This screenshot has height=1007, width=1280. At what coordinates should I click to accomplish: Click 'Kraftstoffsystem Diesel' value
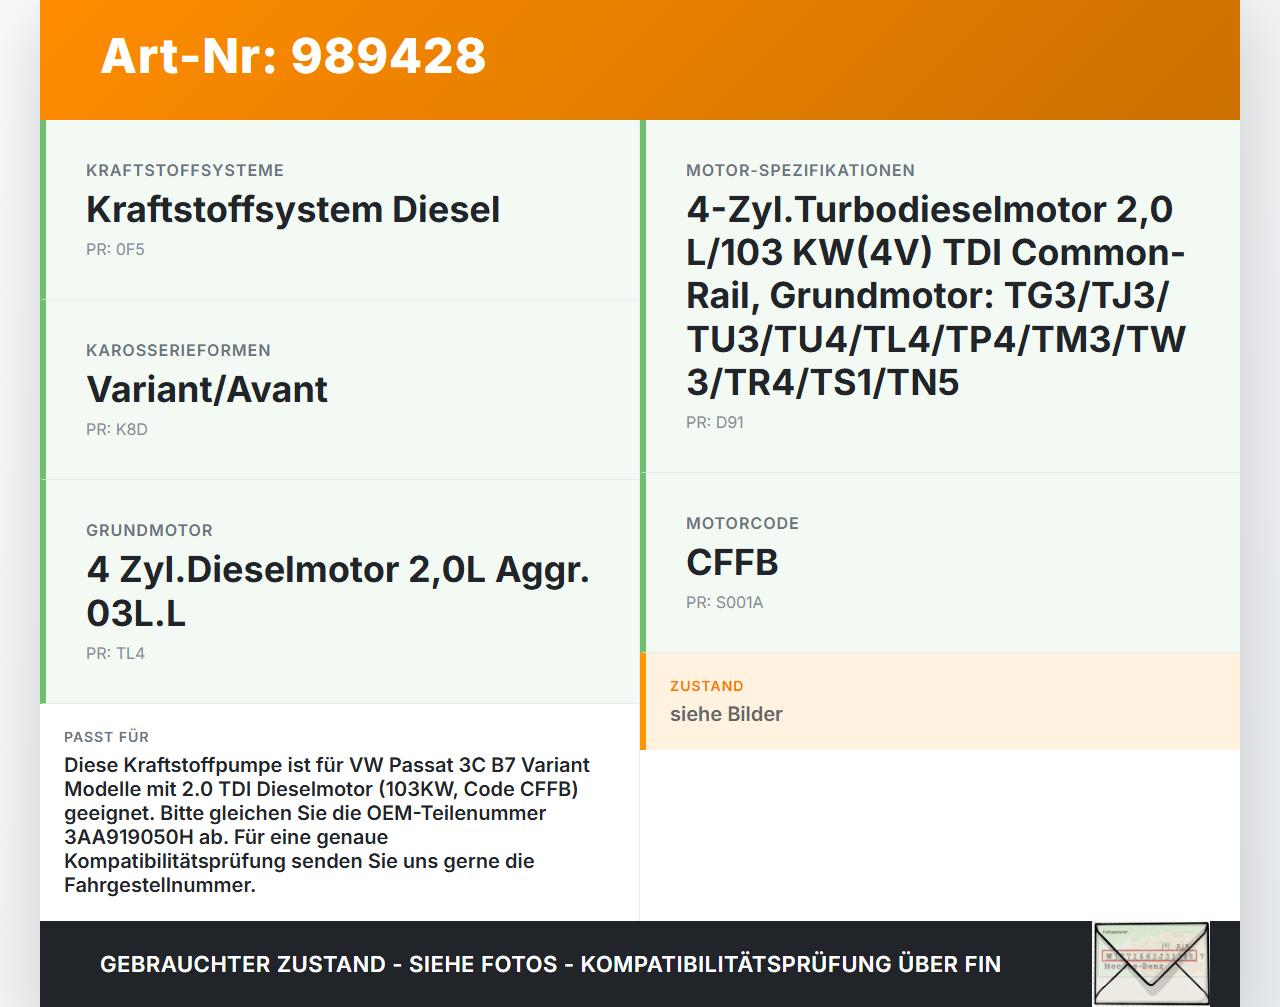[x=293, y=210]
